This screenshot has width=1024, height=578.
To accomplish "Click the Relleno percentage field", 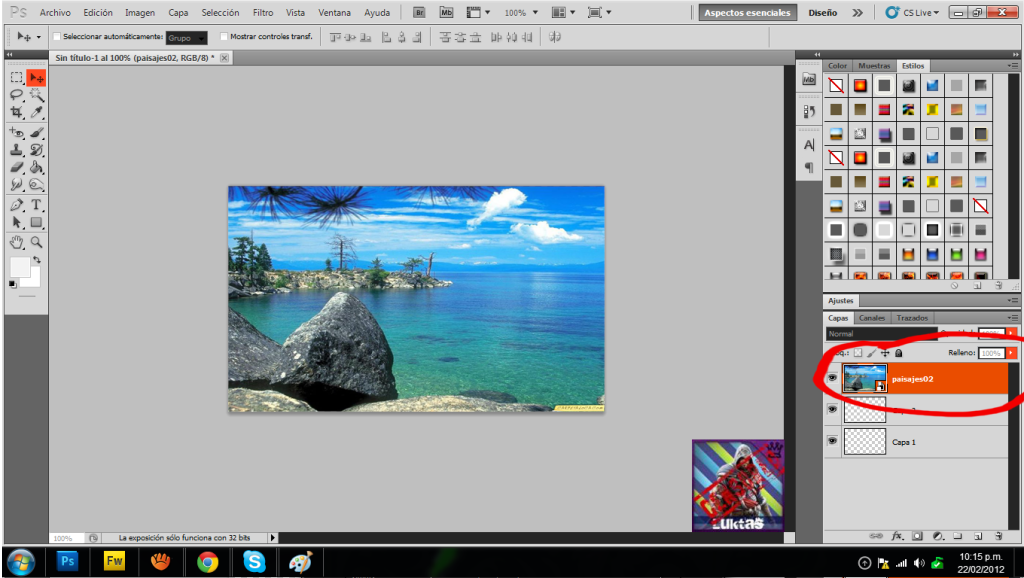I will pos(991,353).
